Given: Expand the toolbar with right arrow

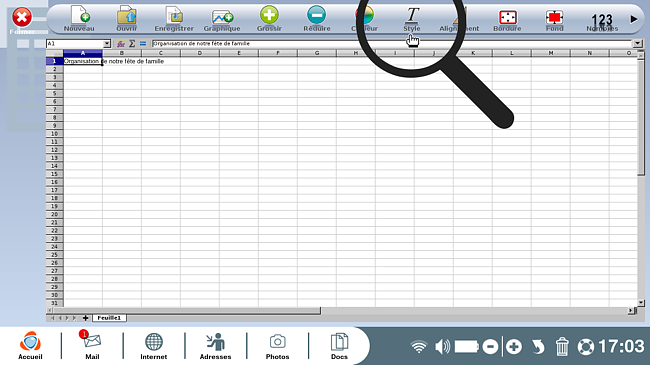Looking at the screenshot, I should click(633, 19).
